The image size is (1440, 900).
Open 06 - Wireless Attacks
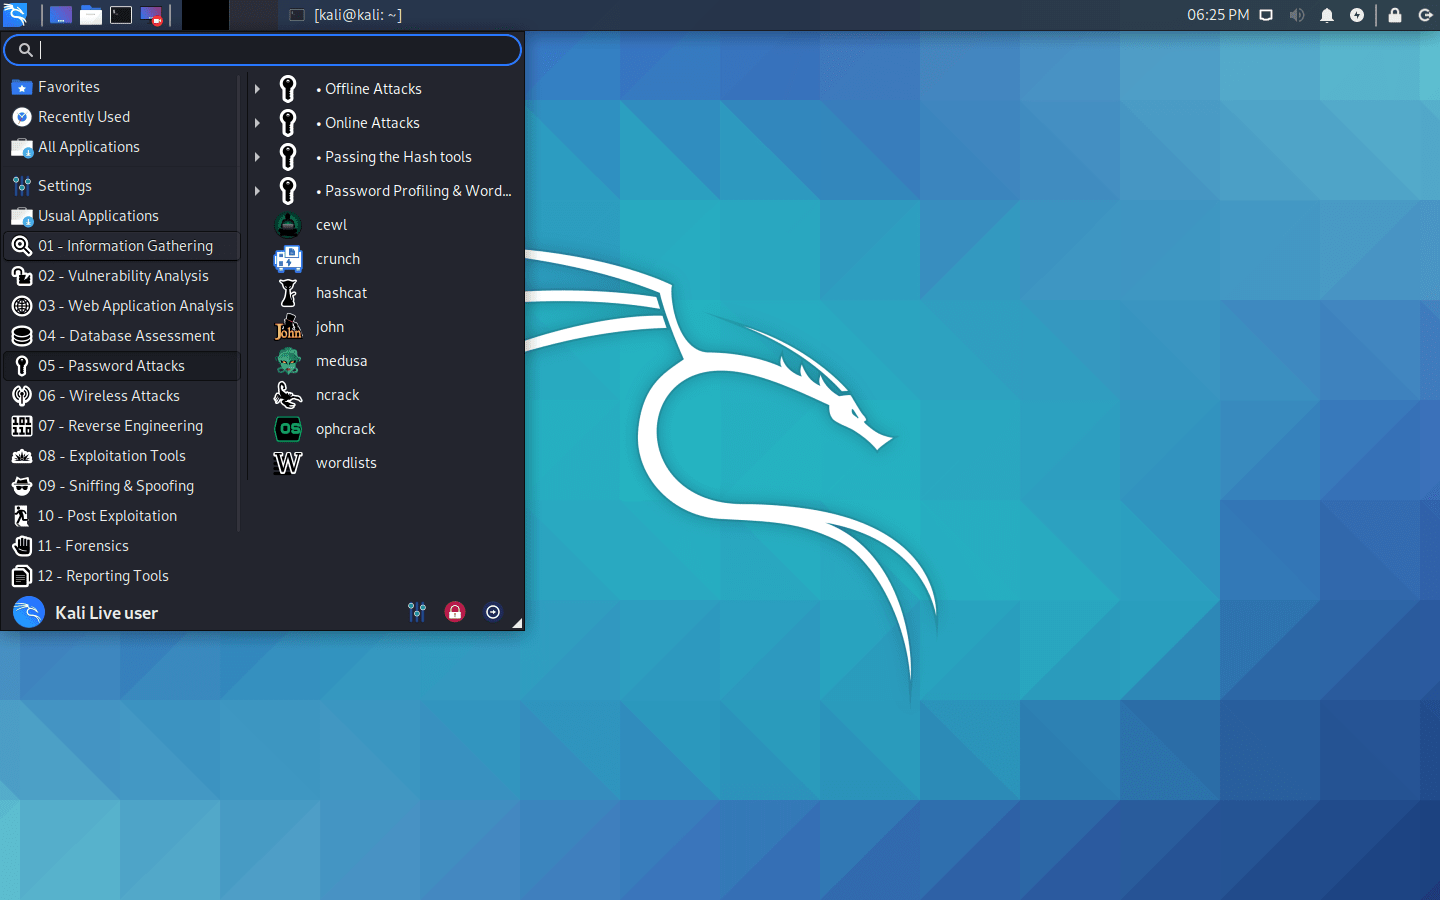tap(122, 396)
